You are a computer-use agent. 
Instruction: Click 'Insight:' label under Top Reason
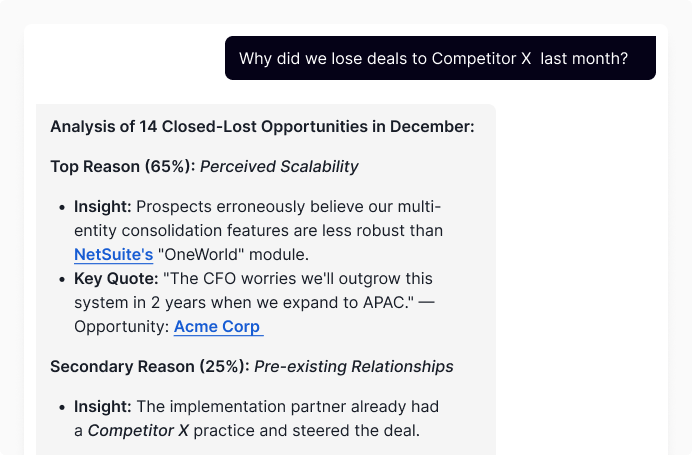pos(102,207)
